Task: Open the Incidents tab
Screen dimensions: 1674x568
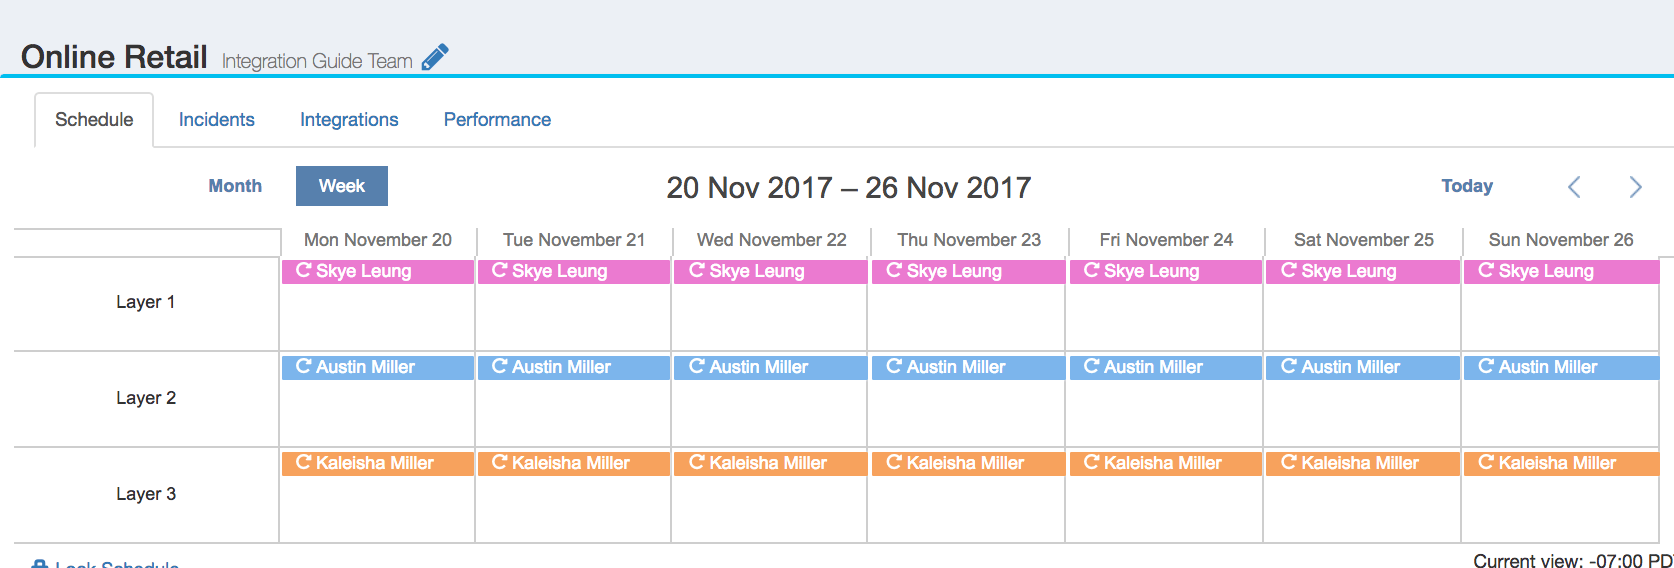Action: coord(217,120)
